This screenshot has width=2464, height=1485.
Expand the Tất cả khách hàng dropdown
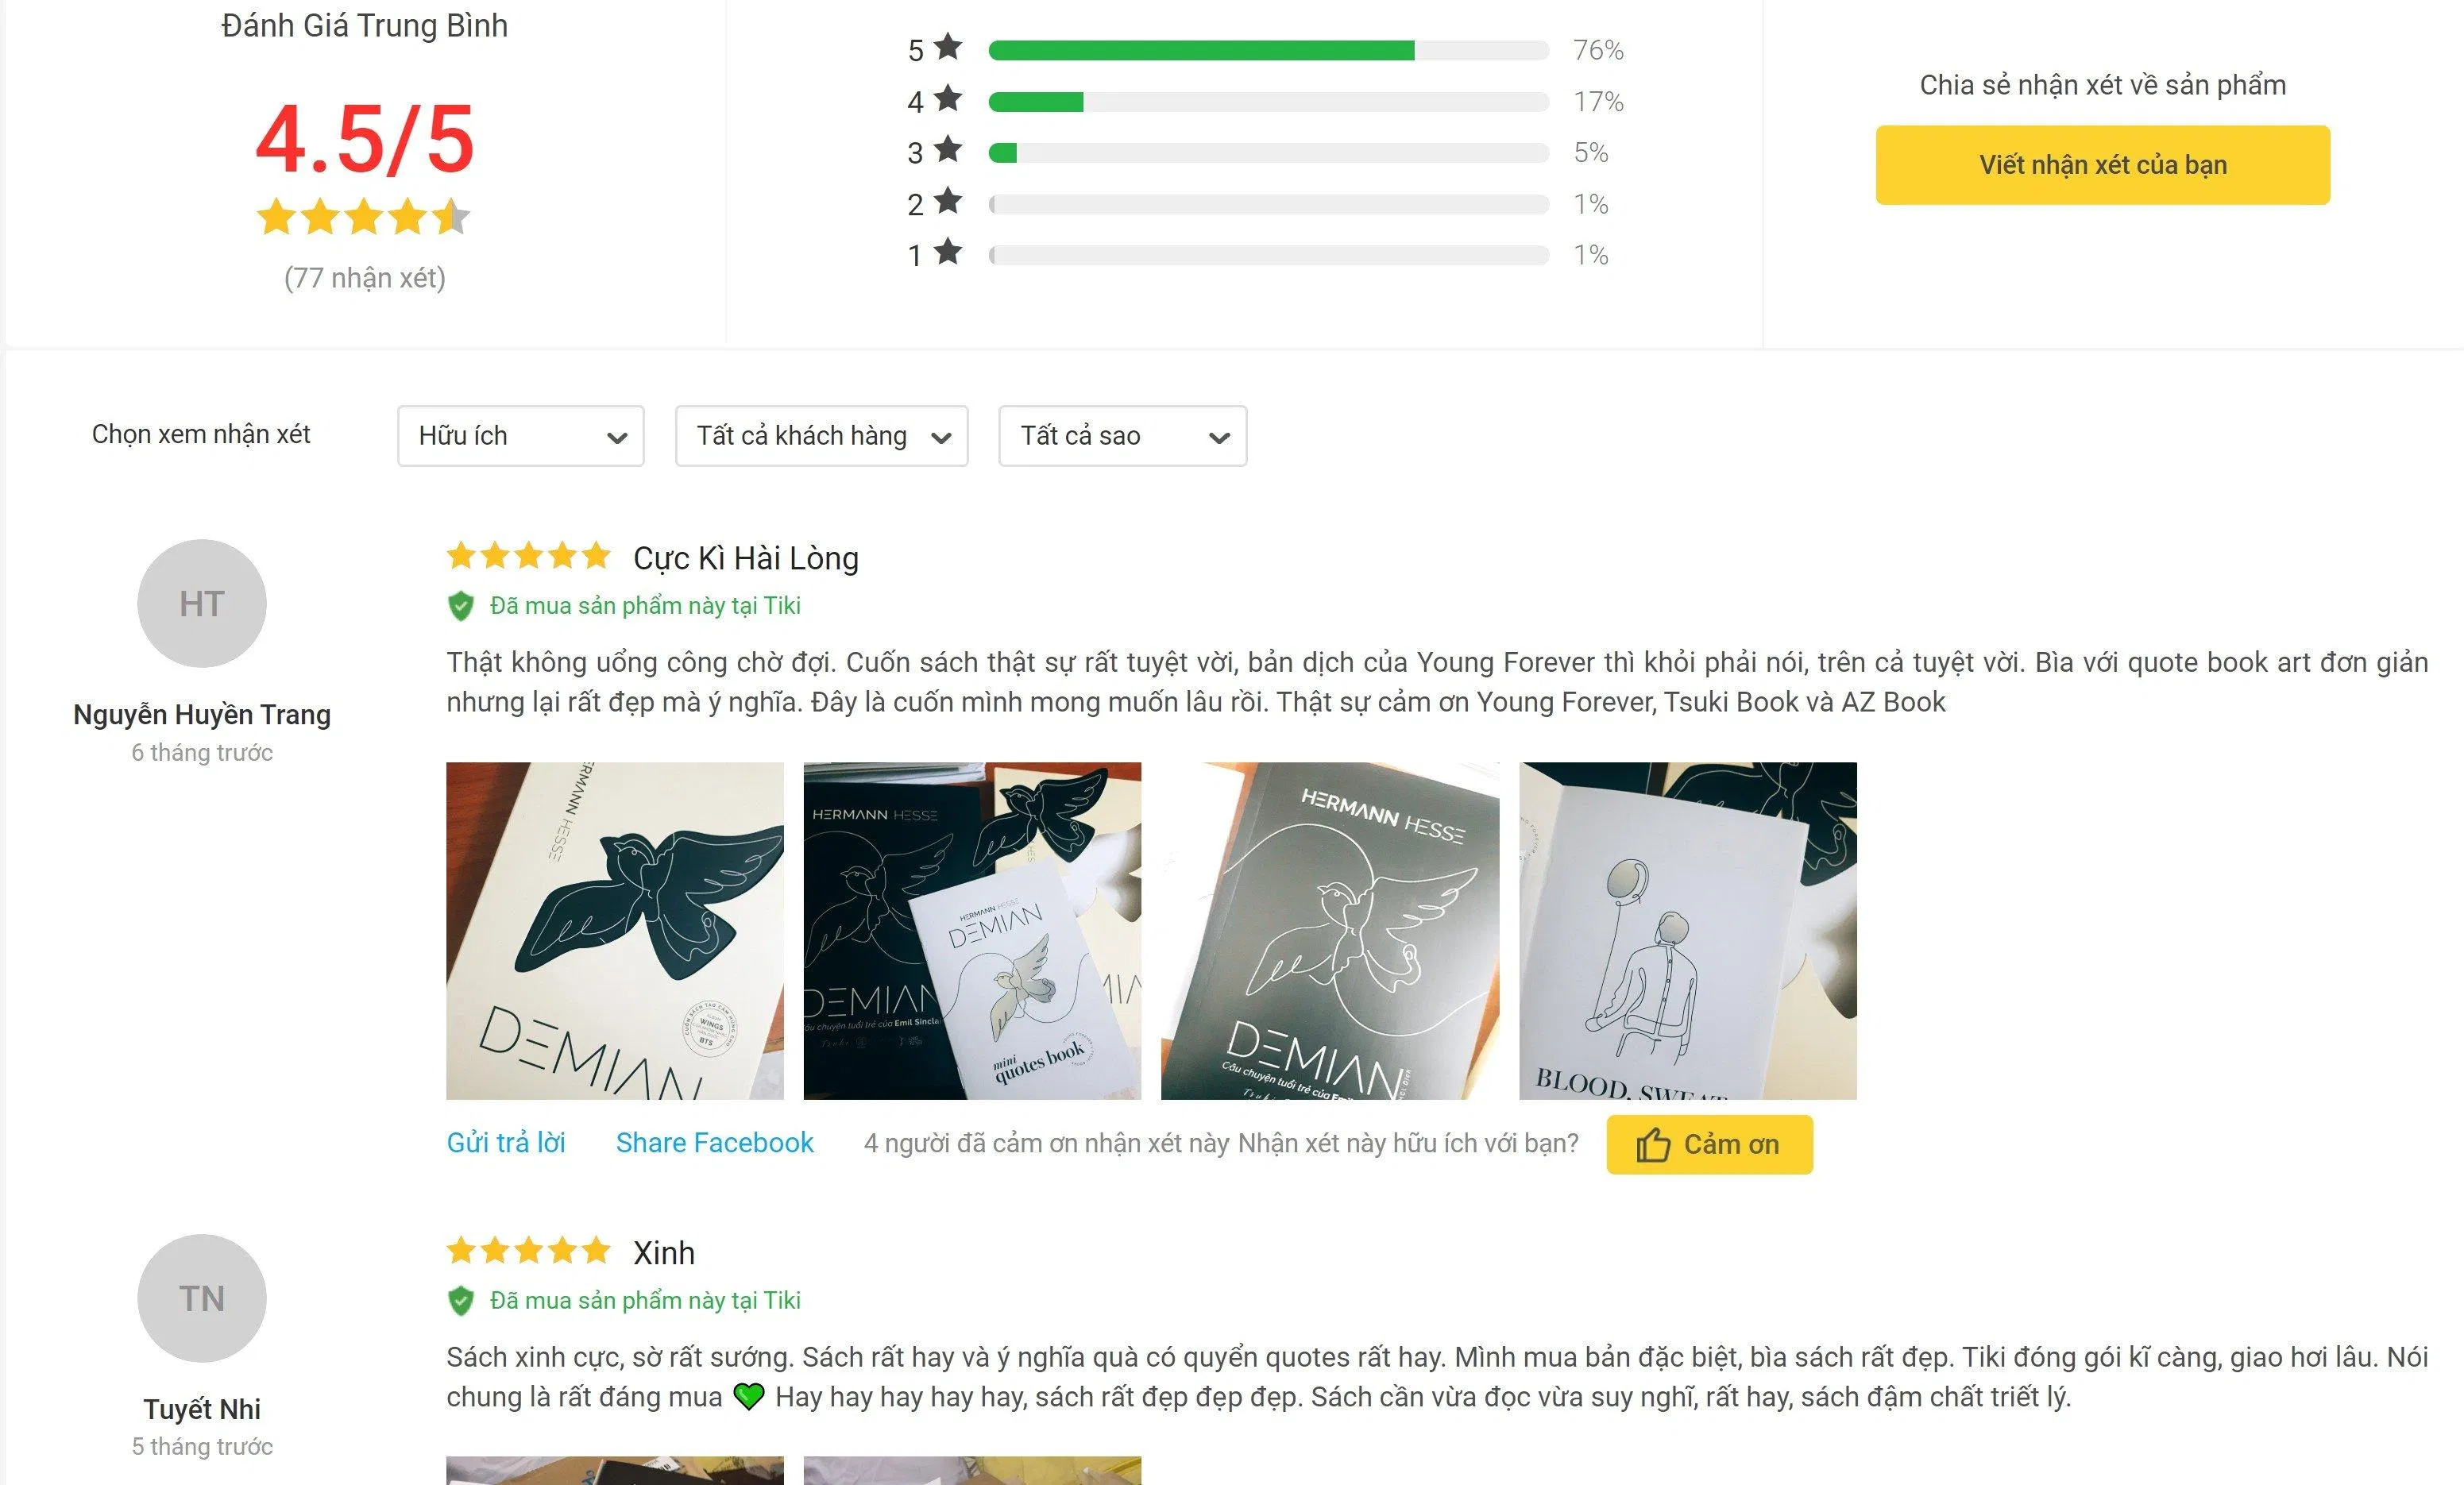pyautogui.click(x=822, y=436)
